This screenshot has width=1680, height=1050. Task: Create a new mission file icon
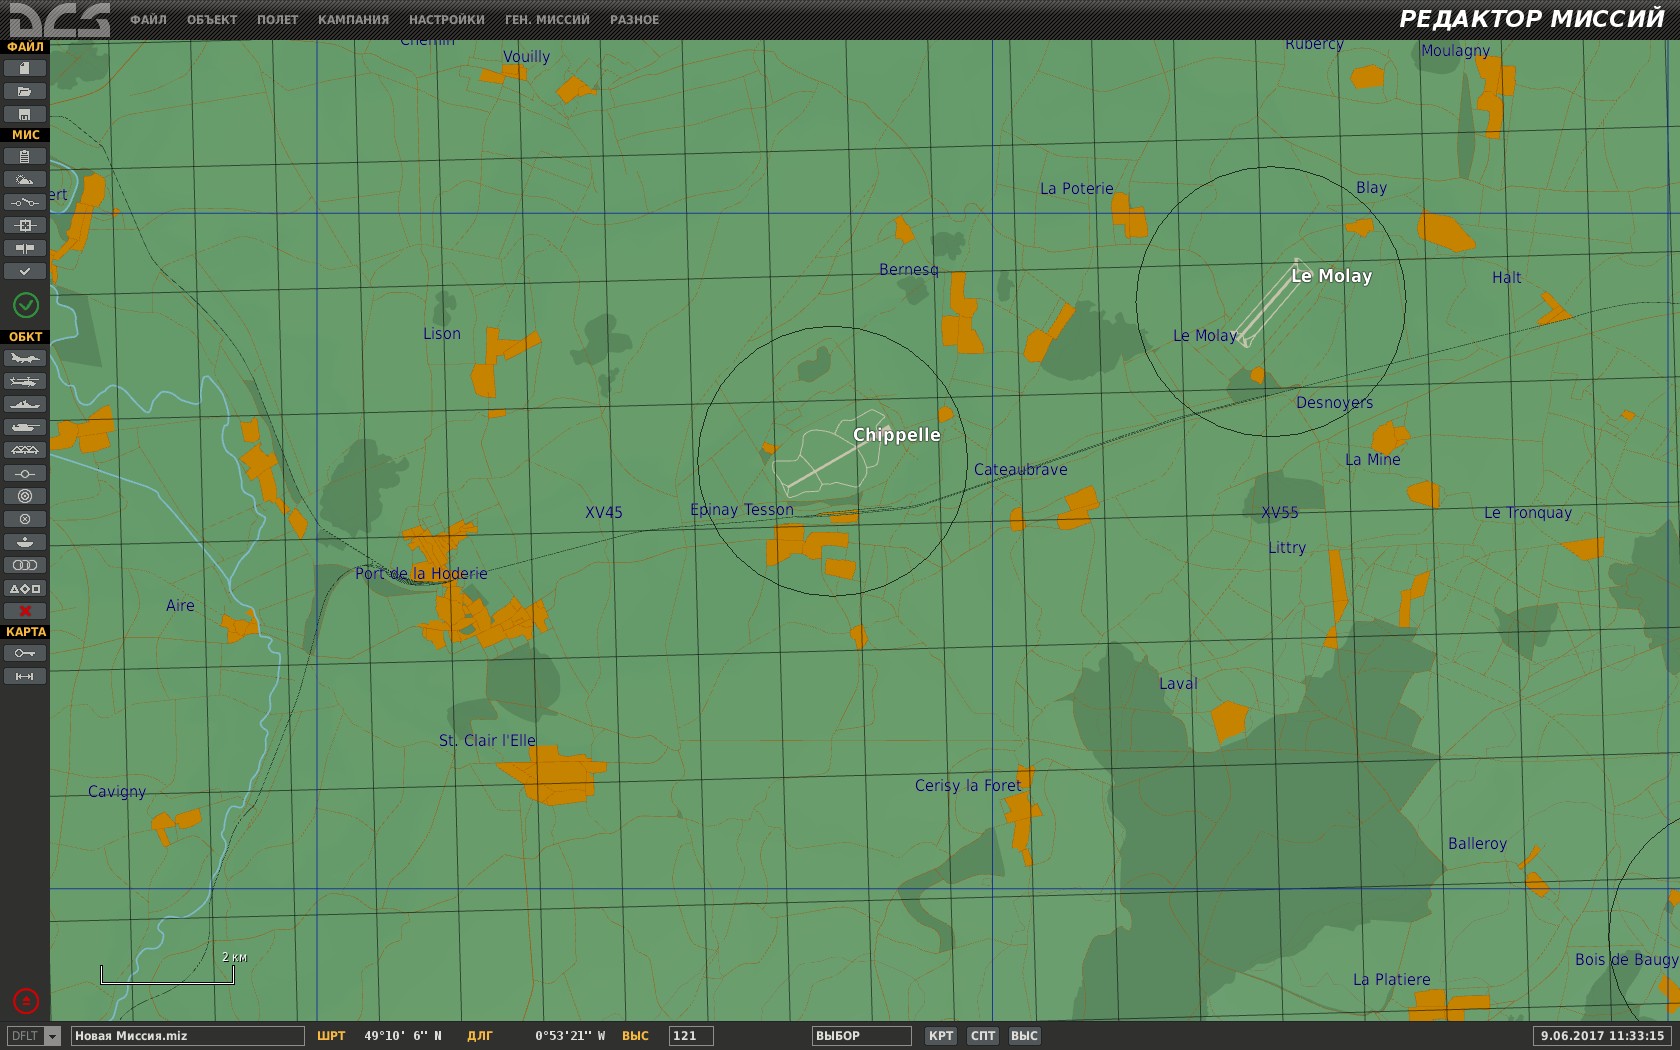pos(25,68)
